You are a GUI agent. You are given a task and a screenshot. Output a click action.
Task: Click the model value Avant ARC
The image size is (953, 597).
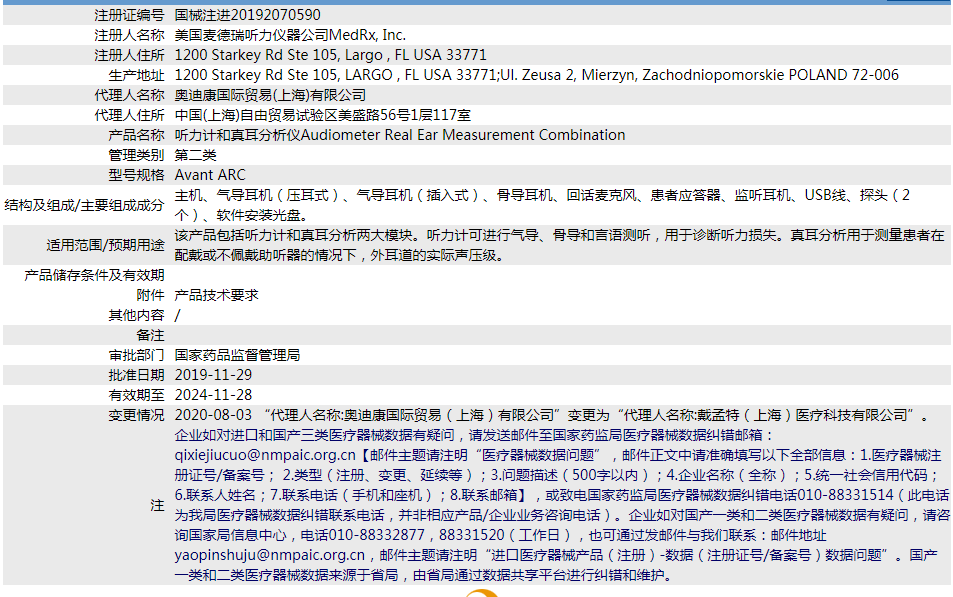tap(210, 175)
